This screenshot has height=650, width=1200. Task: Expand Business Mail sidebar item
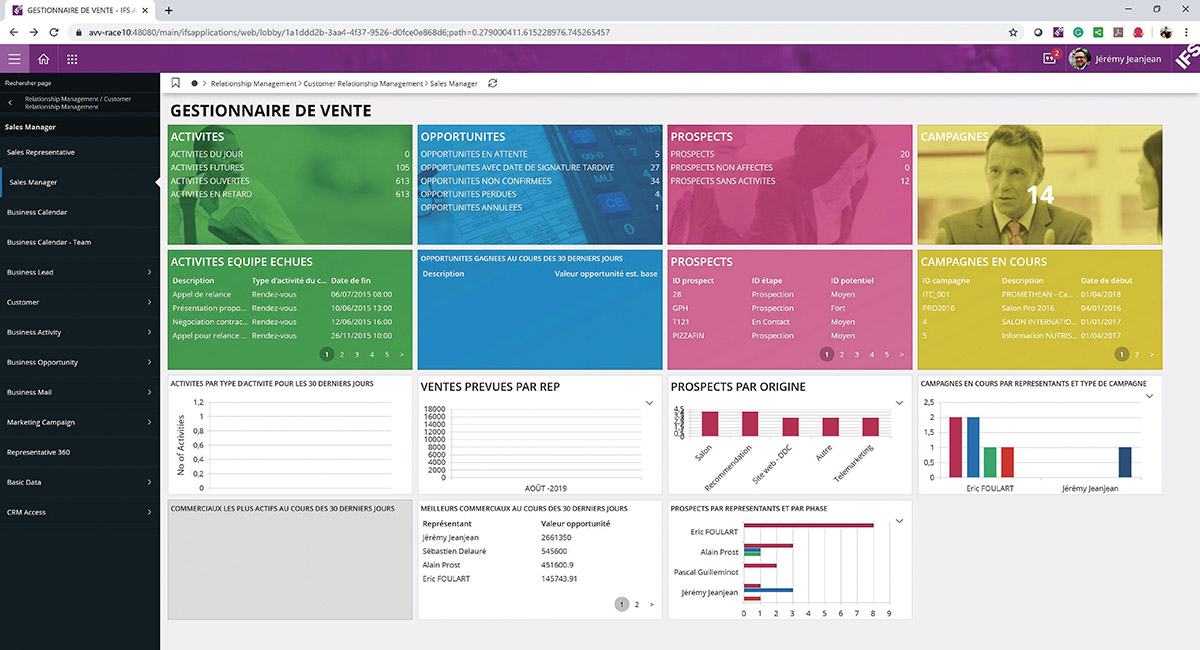coord(80,392)
